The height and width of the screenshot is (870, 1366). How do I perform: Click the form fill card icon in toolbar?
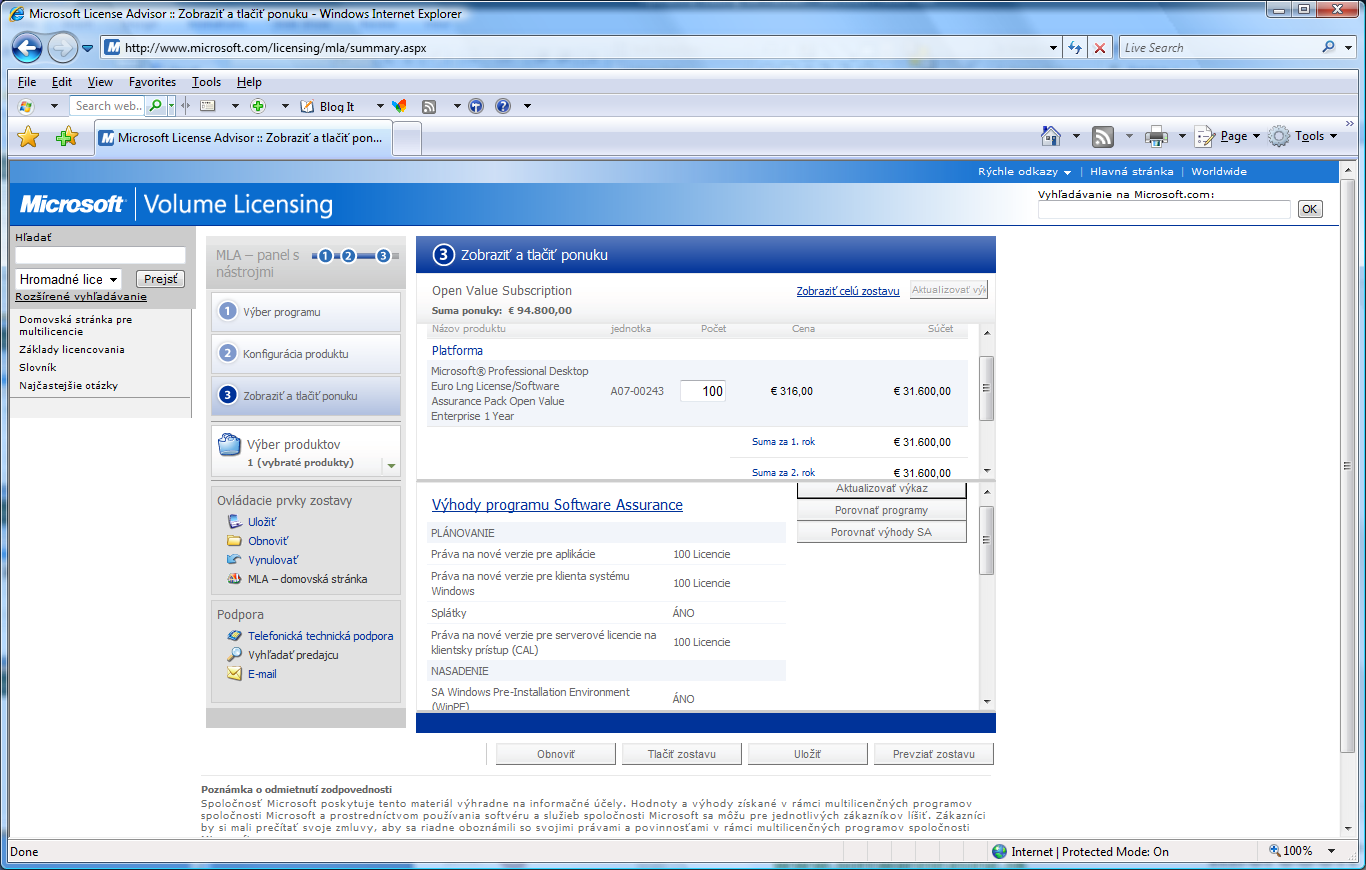tap(208, 106)
